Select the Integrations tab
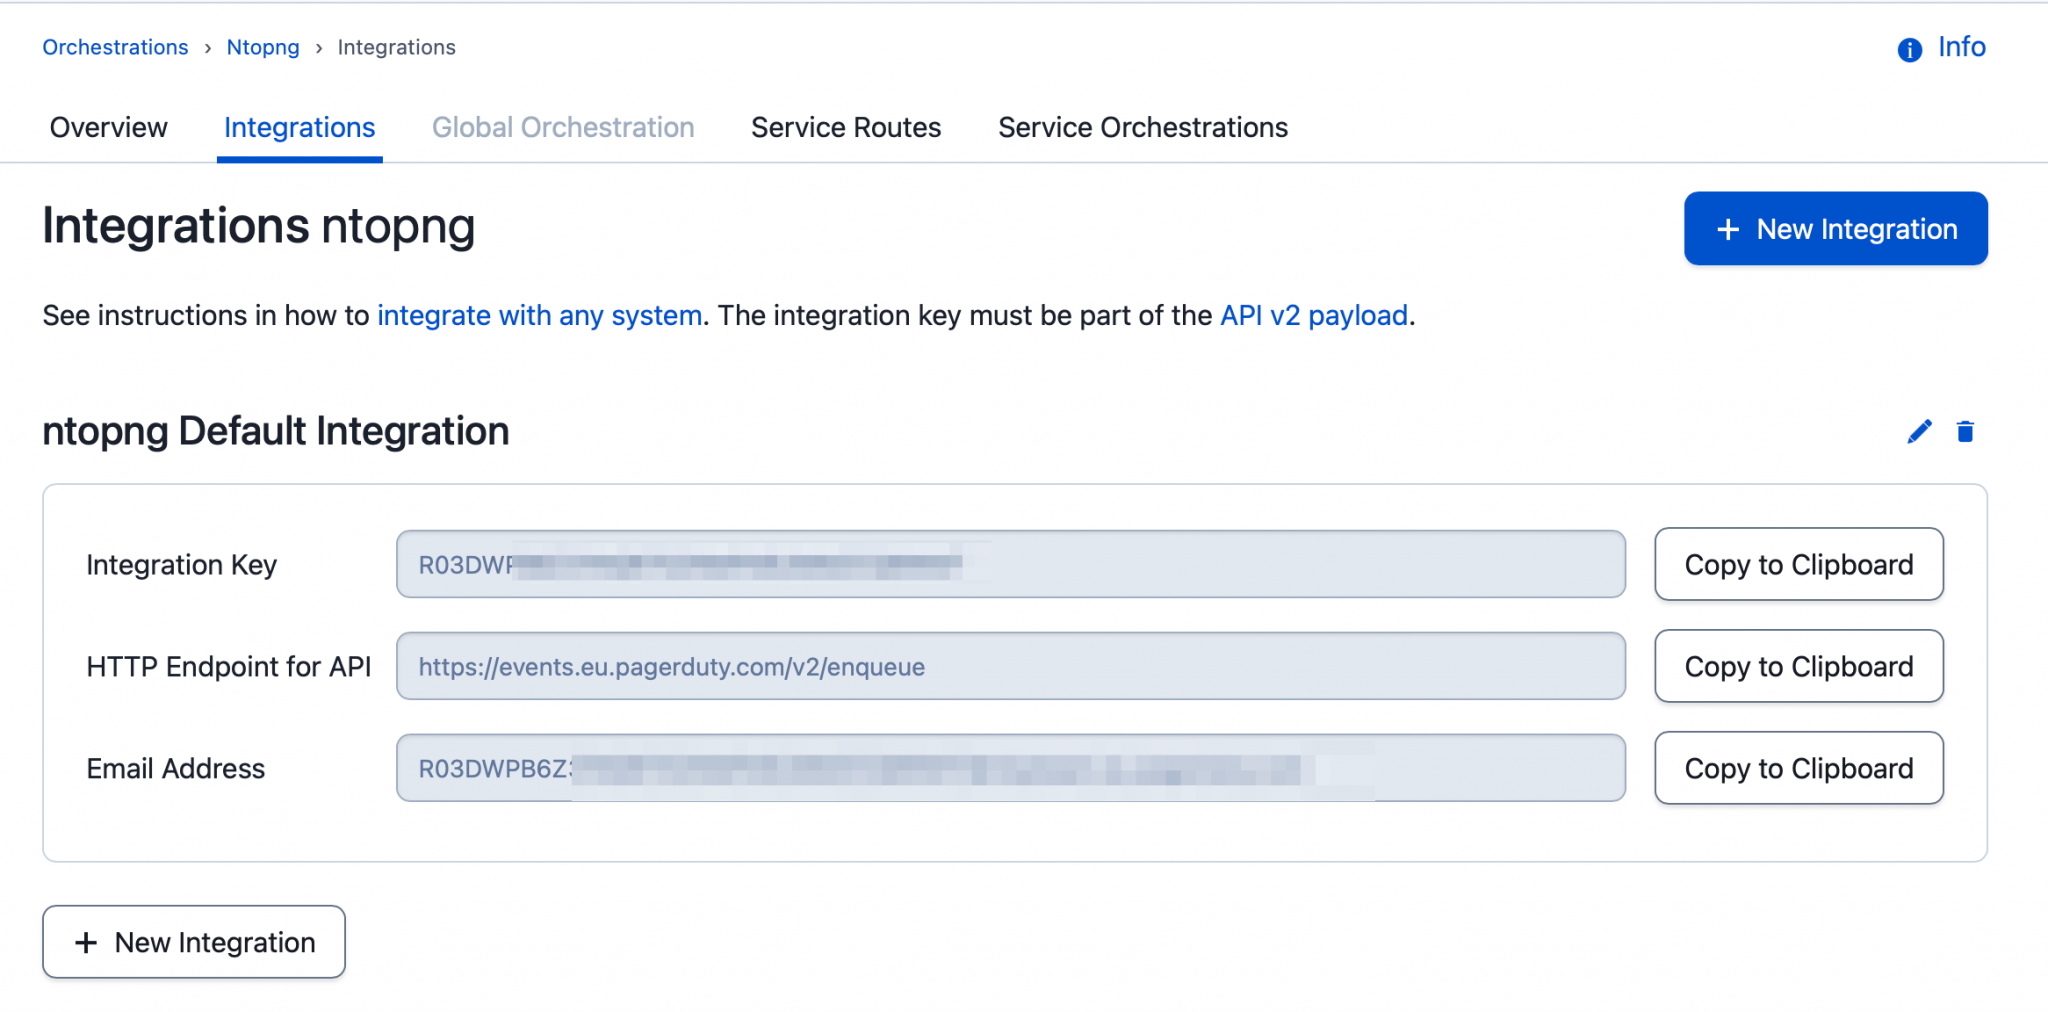The height and width of the screenshot is (1012, 2048). tap(298, 127)
